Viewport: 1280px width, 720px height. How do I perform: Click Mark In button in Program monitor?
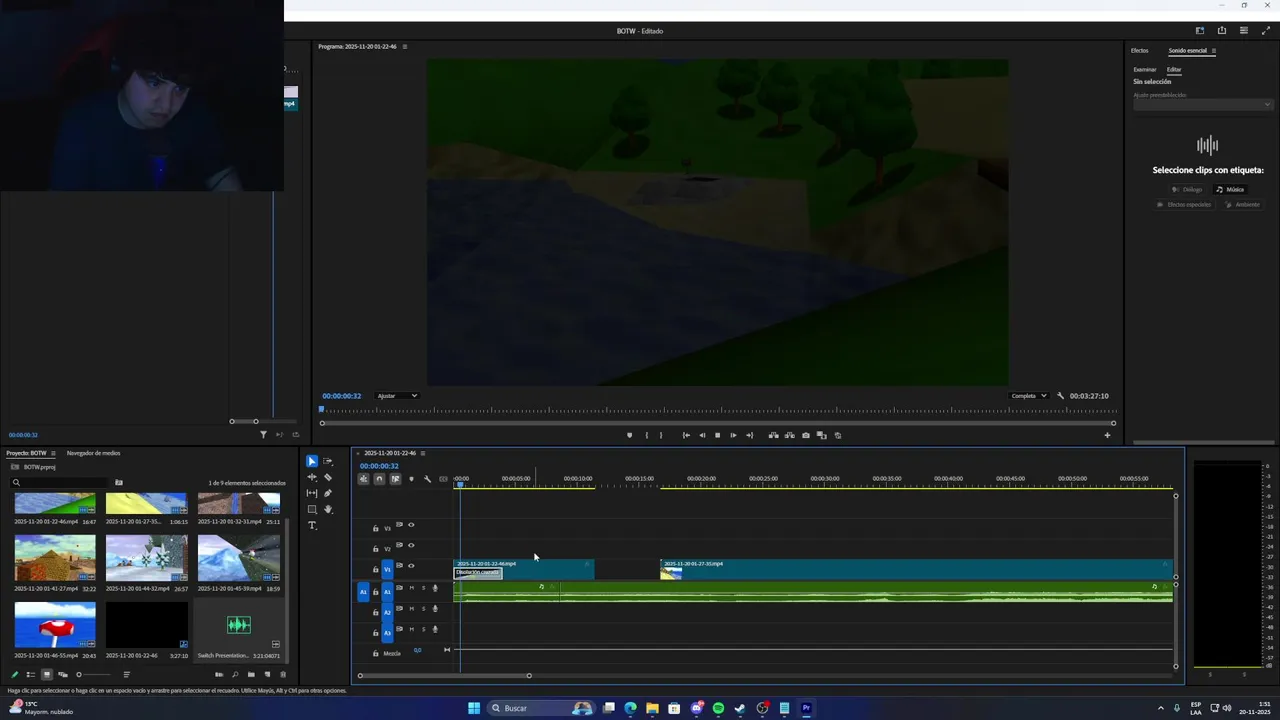point(646,435)
